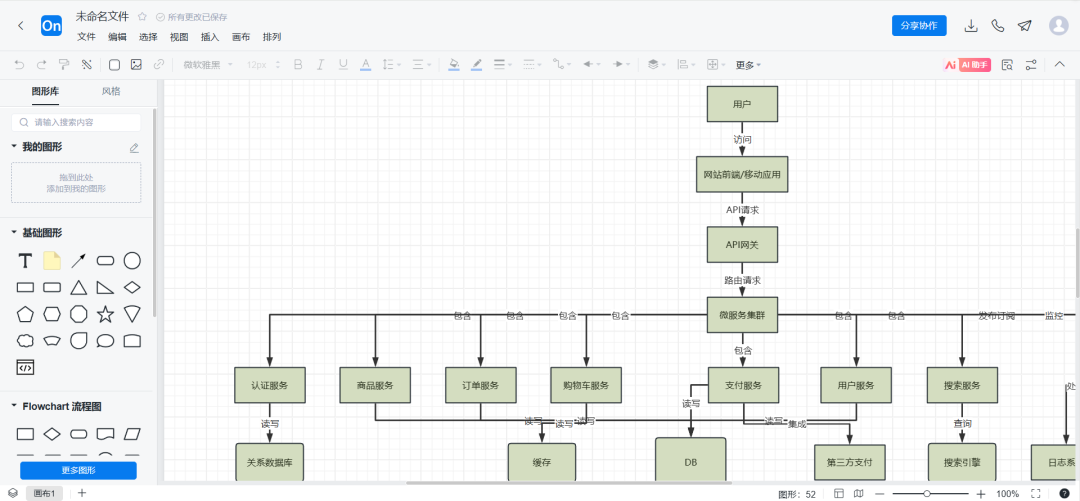The height and width of the screenshot is (501, 1080).
Task: Click the find and replace icon
Action: 1008,65
